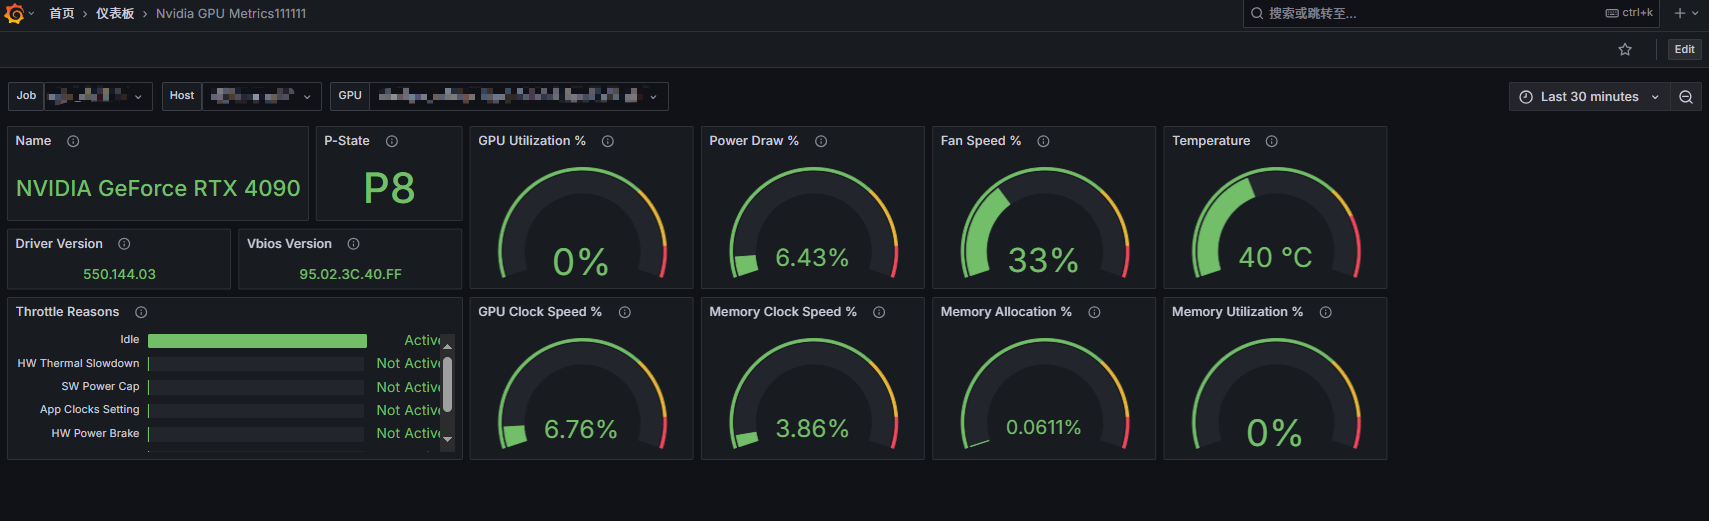The width and height of the screenshot is (1709, 521).
Task: Go to 首页 breadcrumb
Action: [62, 14]
